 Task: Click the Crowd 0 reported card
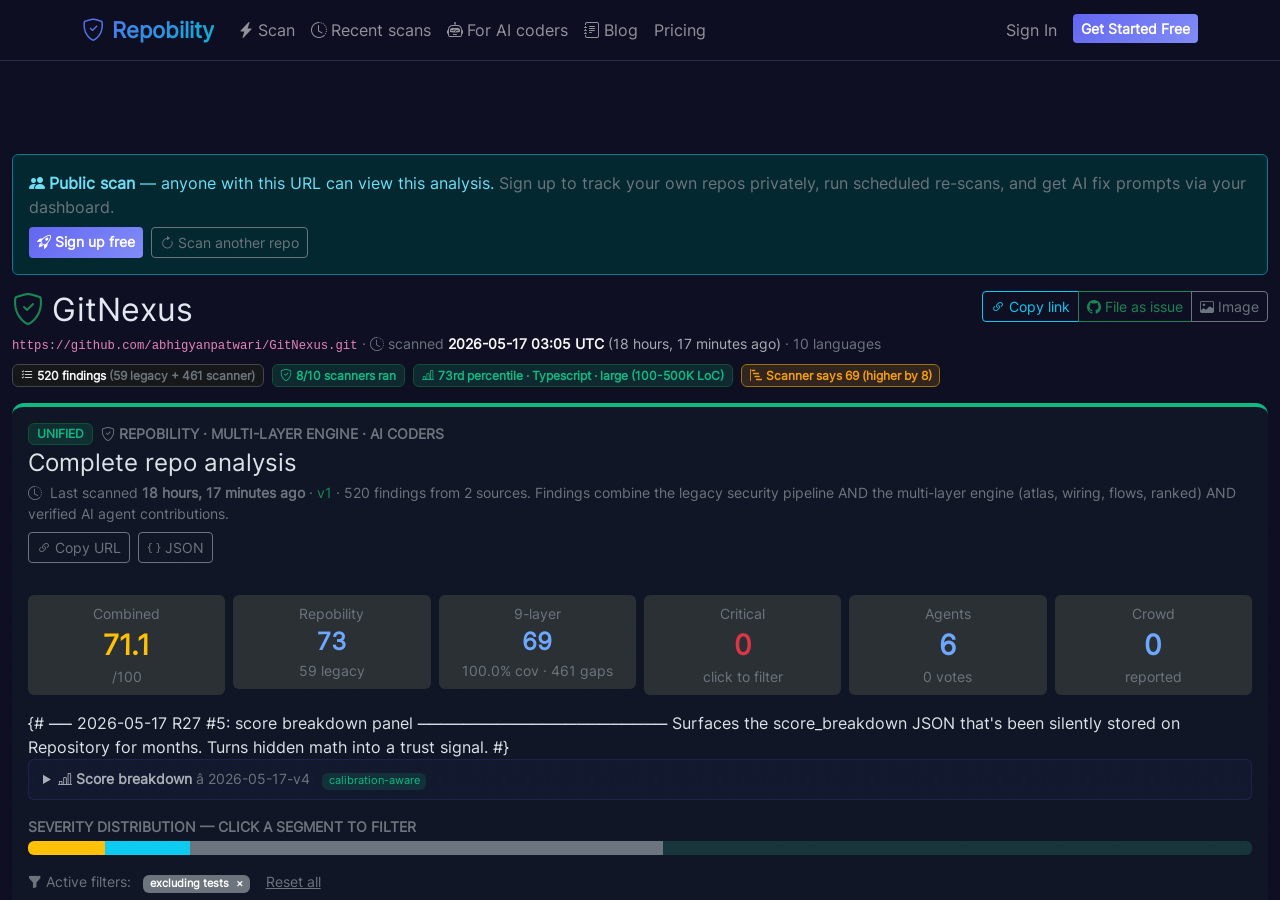(x=1153, y=645)
